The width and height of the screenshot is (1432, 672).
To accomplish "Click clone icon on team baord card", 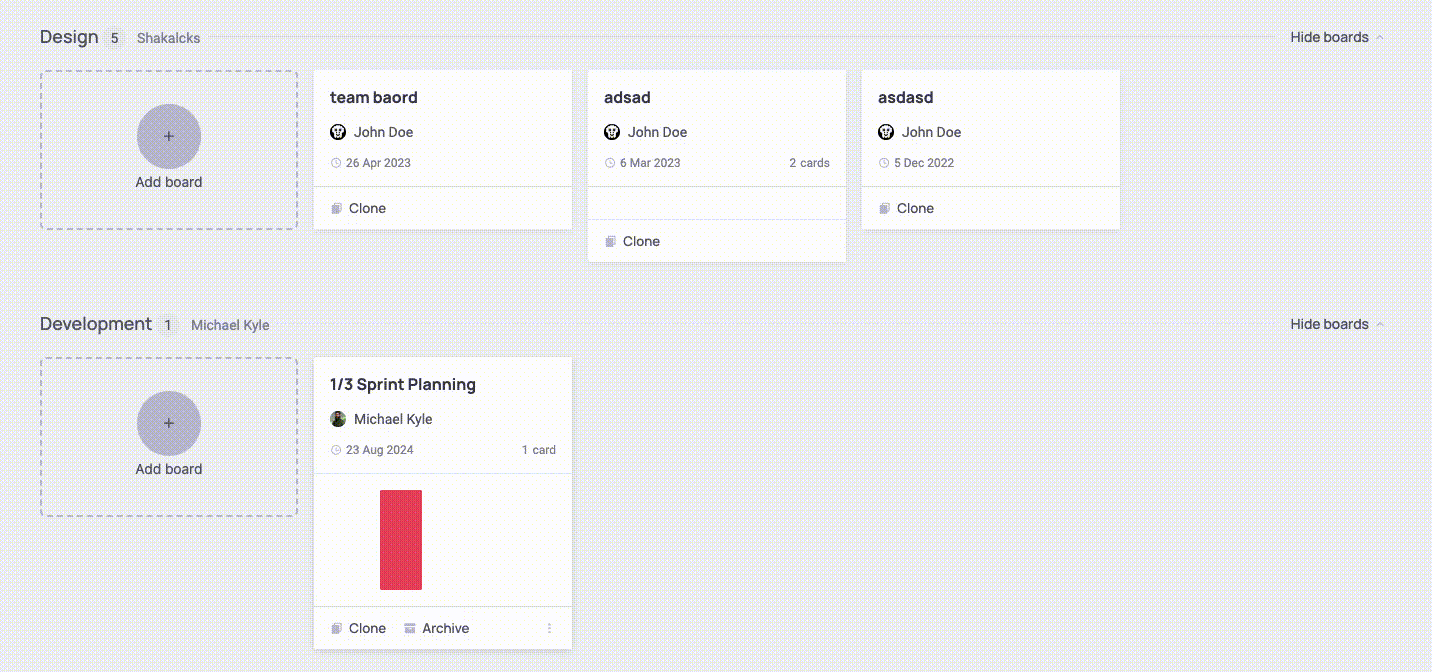I will (x=337, y=209).
